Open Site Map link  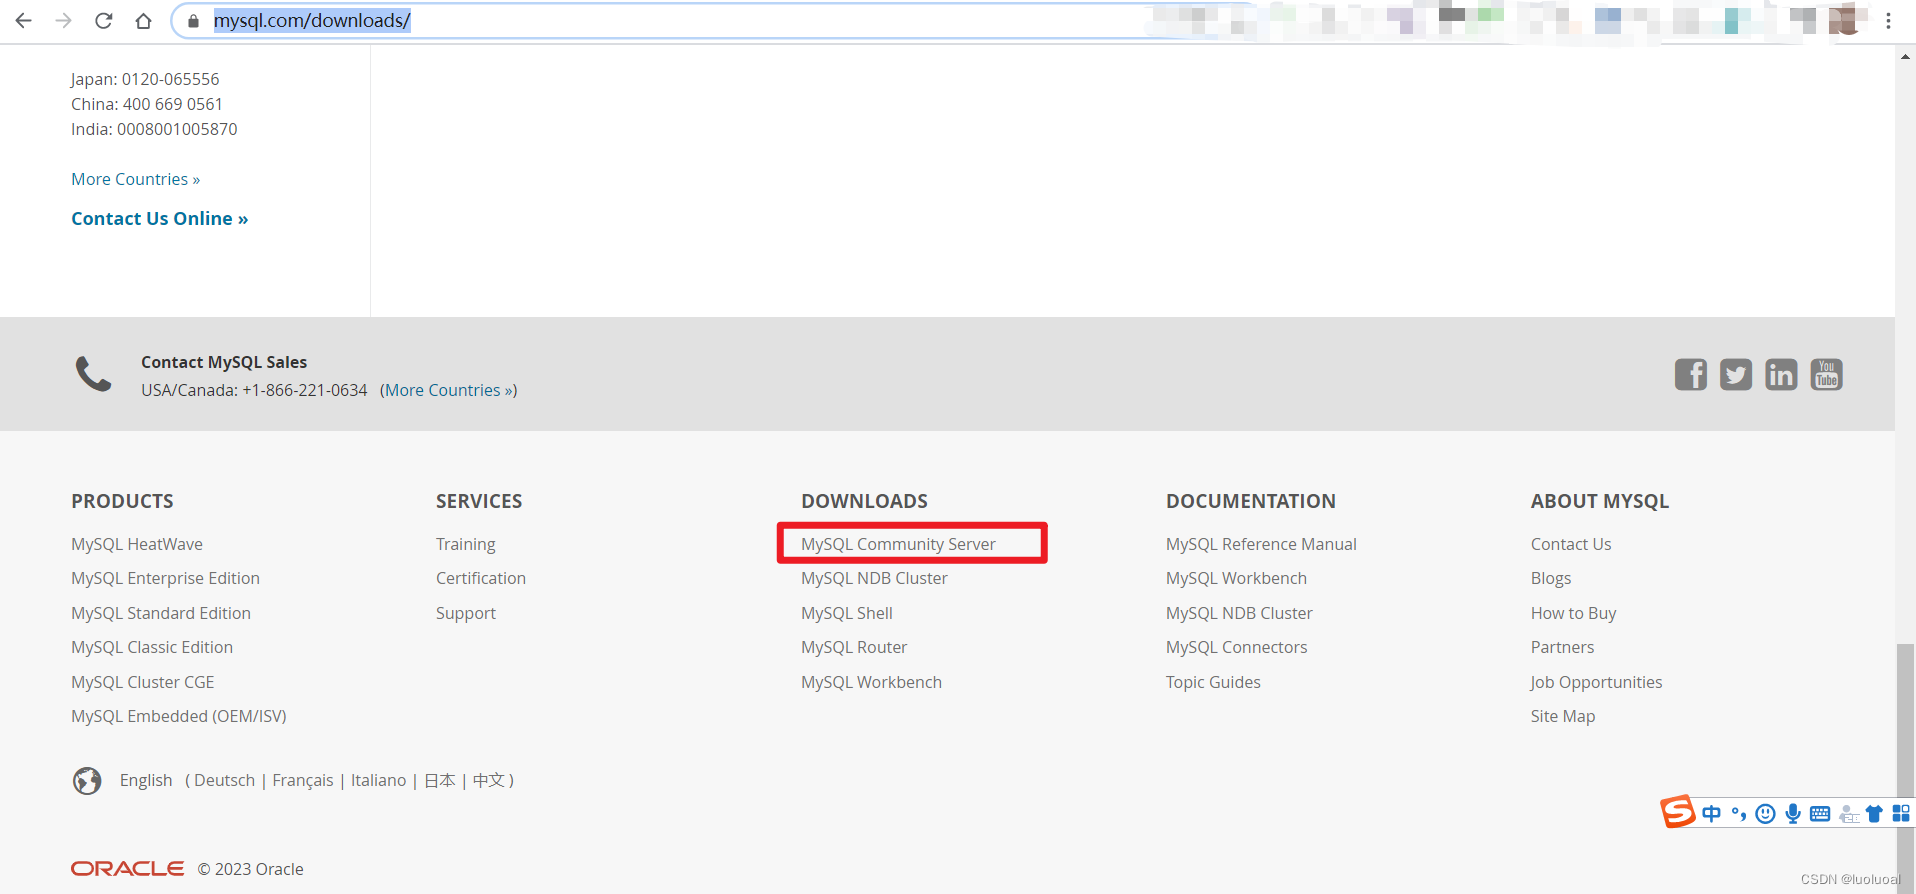coord(1563,716)
